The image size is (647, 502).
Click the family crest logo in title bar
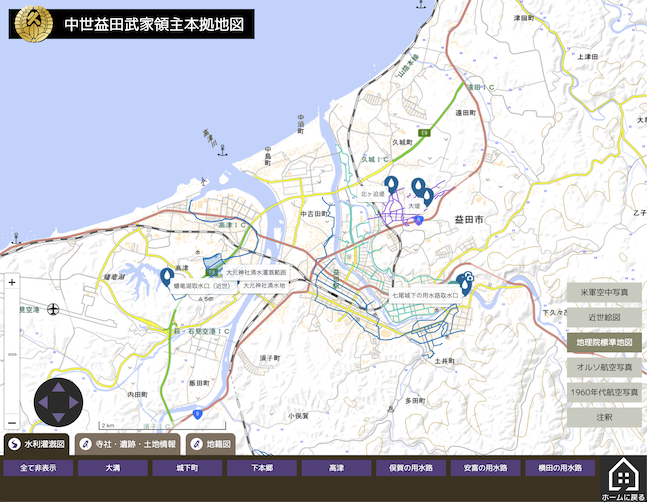(37, 23)
